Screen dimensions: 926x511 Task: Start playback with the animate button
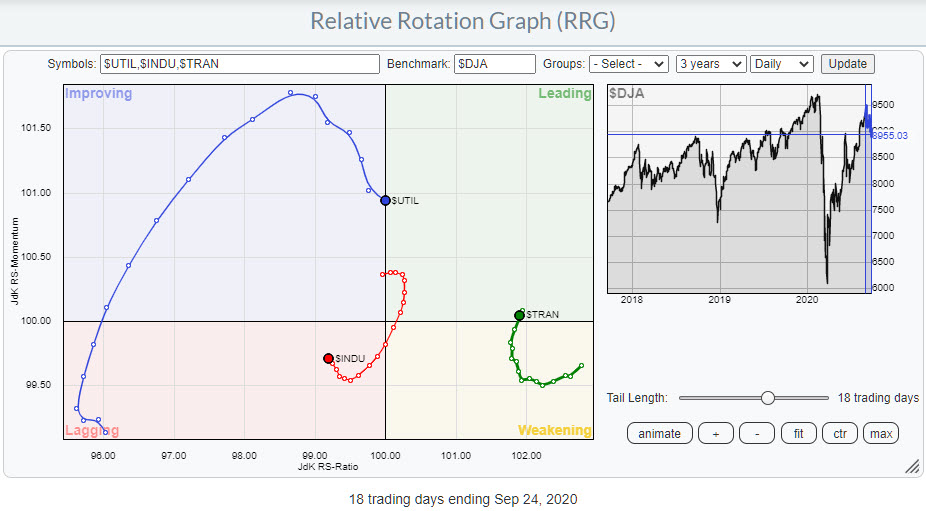[660, 433]
